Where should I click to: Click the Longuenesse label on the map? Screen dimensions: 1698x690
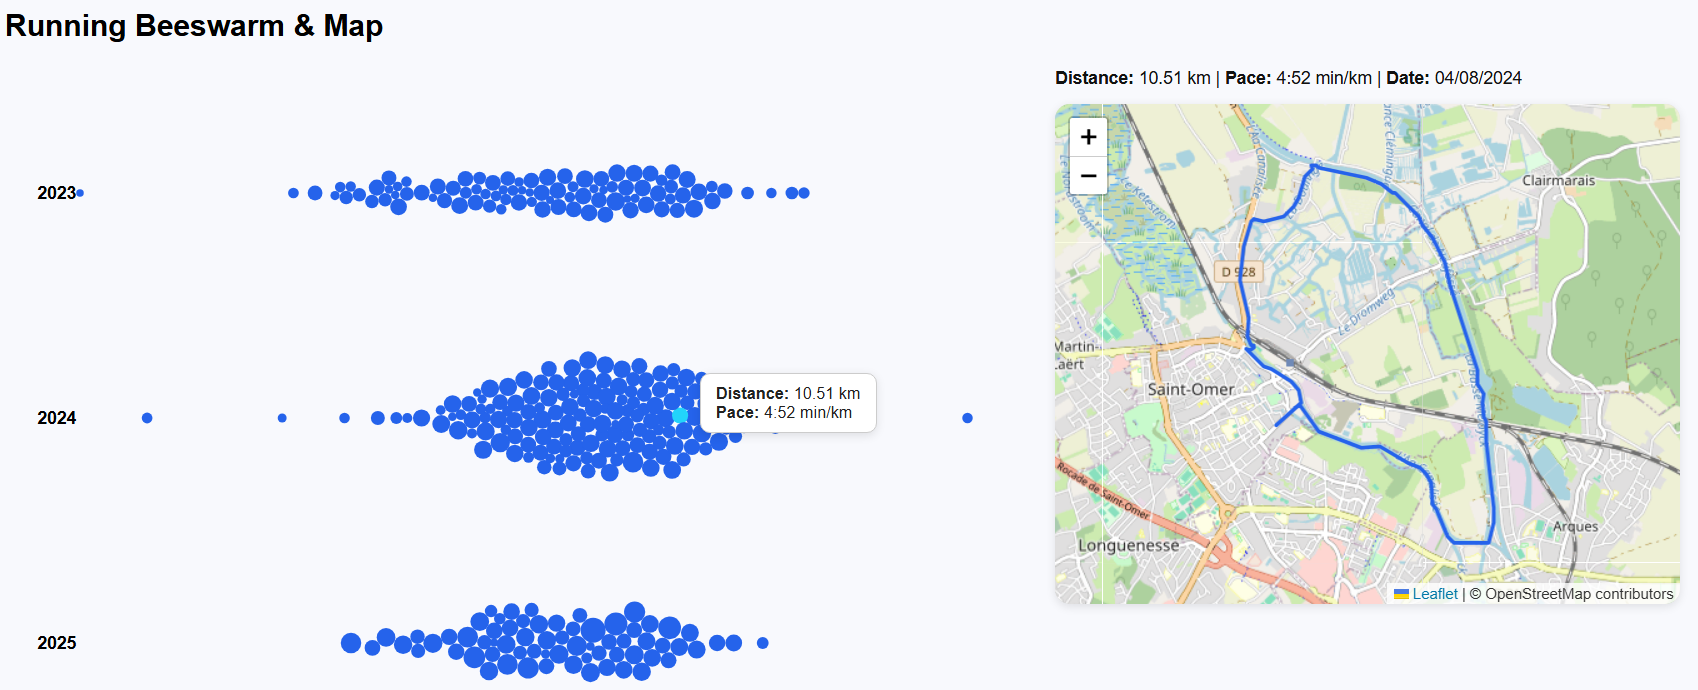click(1128, 545)
